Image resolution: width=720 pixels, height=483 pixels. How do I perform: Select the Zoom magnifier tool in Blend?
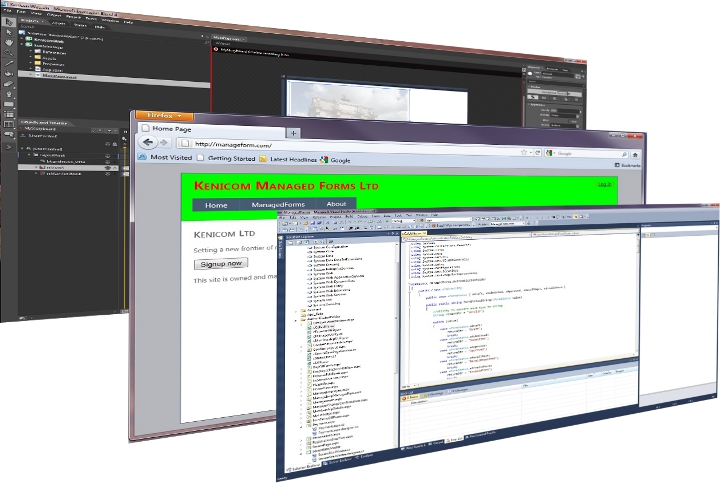(x=9, y=53)
